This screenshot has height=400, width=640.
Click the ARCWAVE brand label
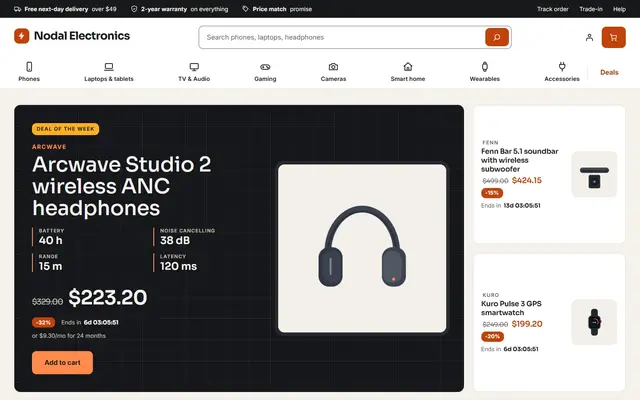[x=49, y=147]
